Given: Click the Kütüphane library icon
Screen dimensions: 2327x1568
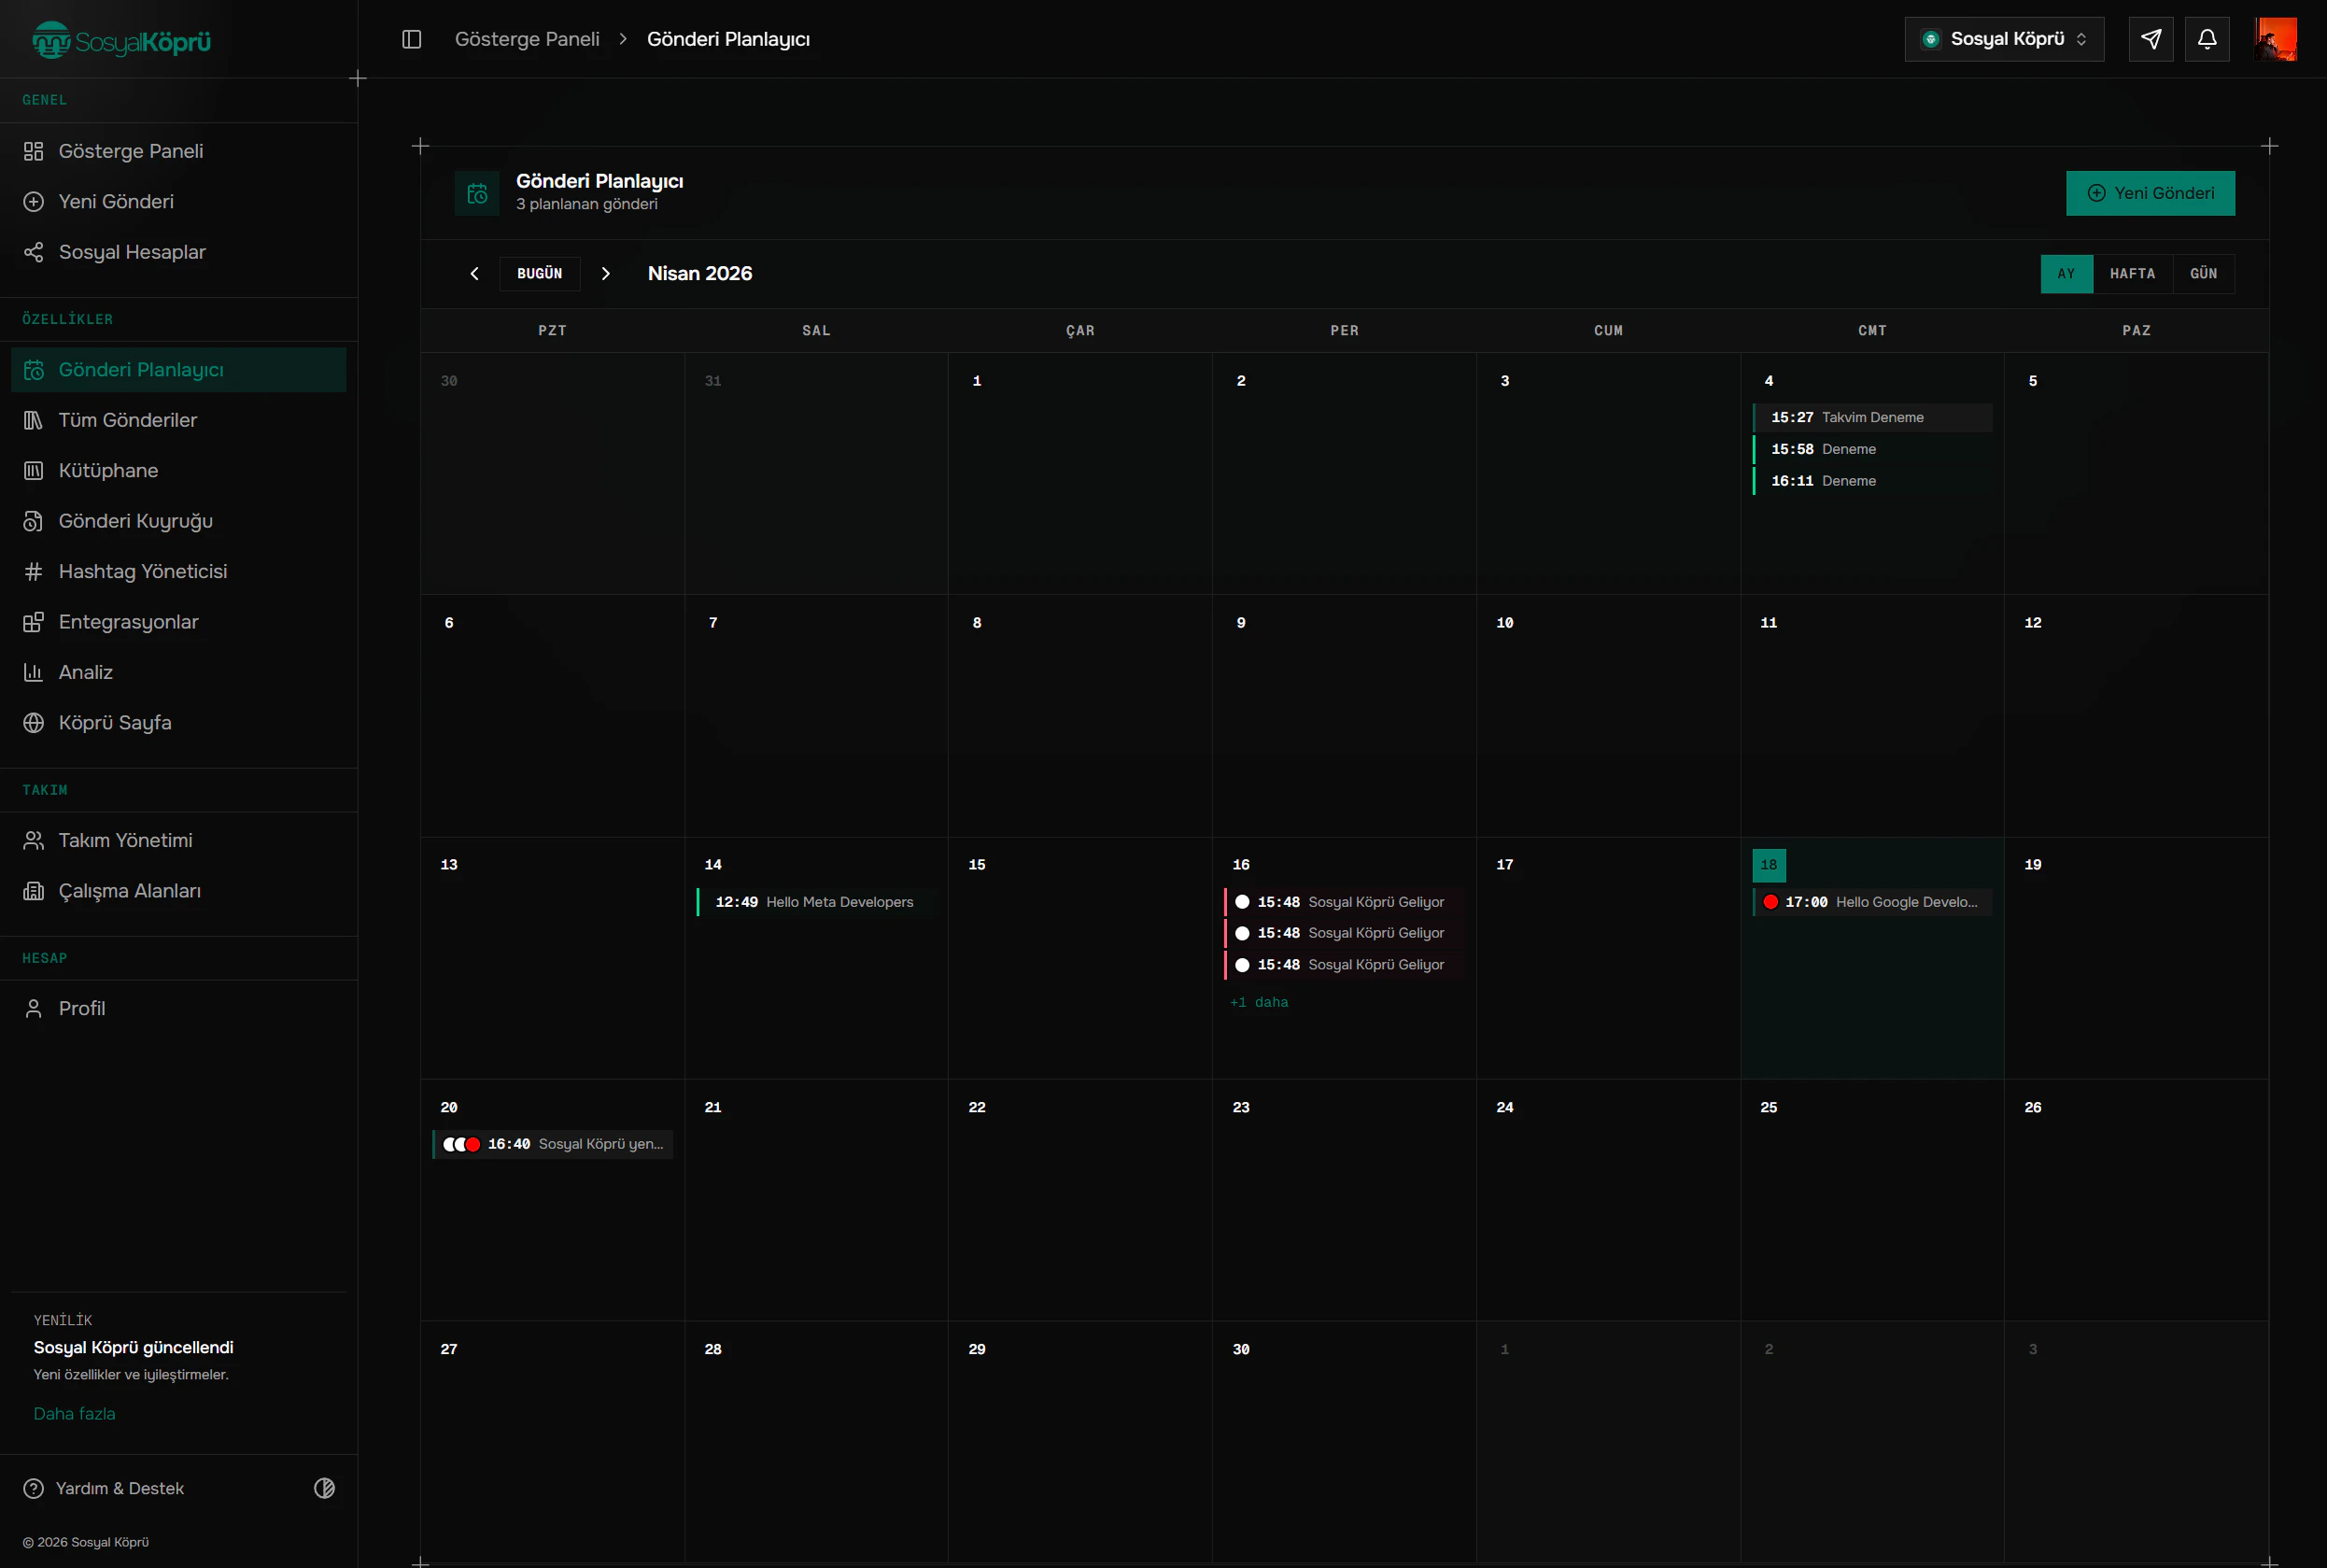Looking at the screenshot, I should [34, 470].
